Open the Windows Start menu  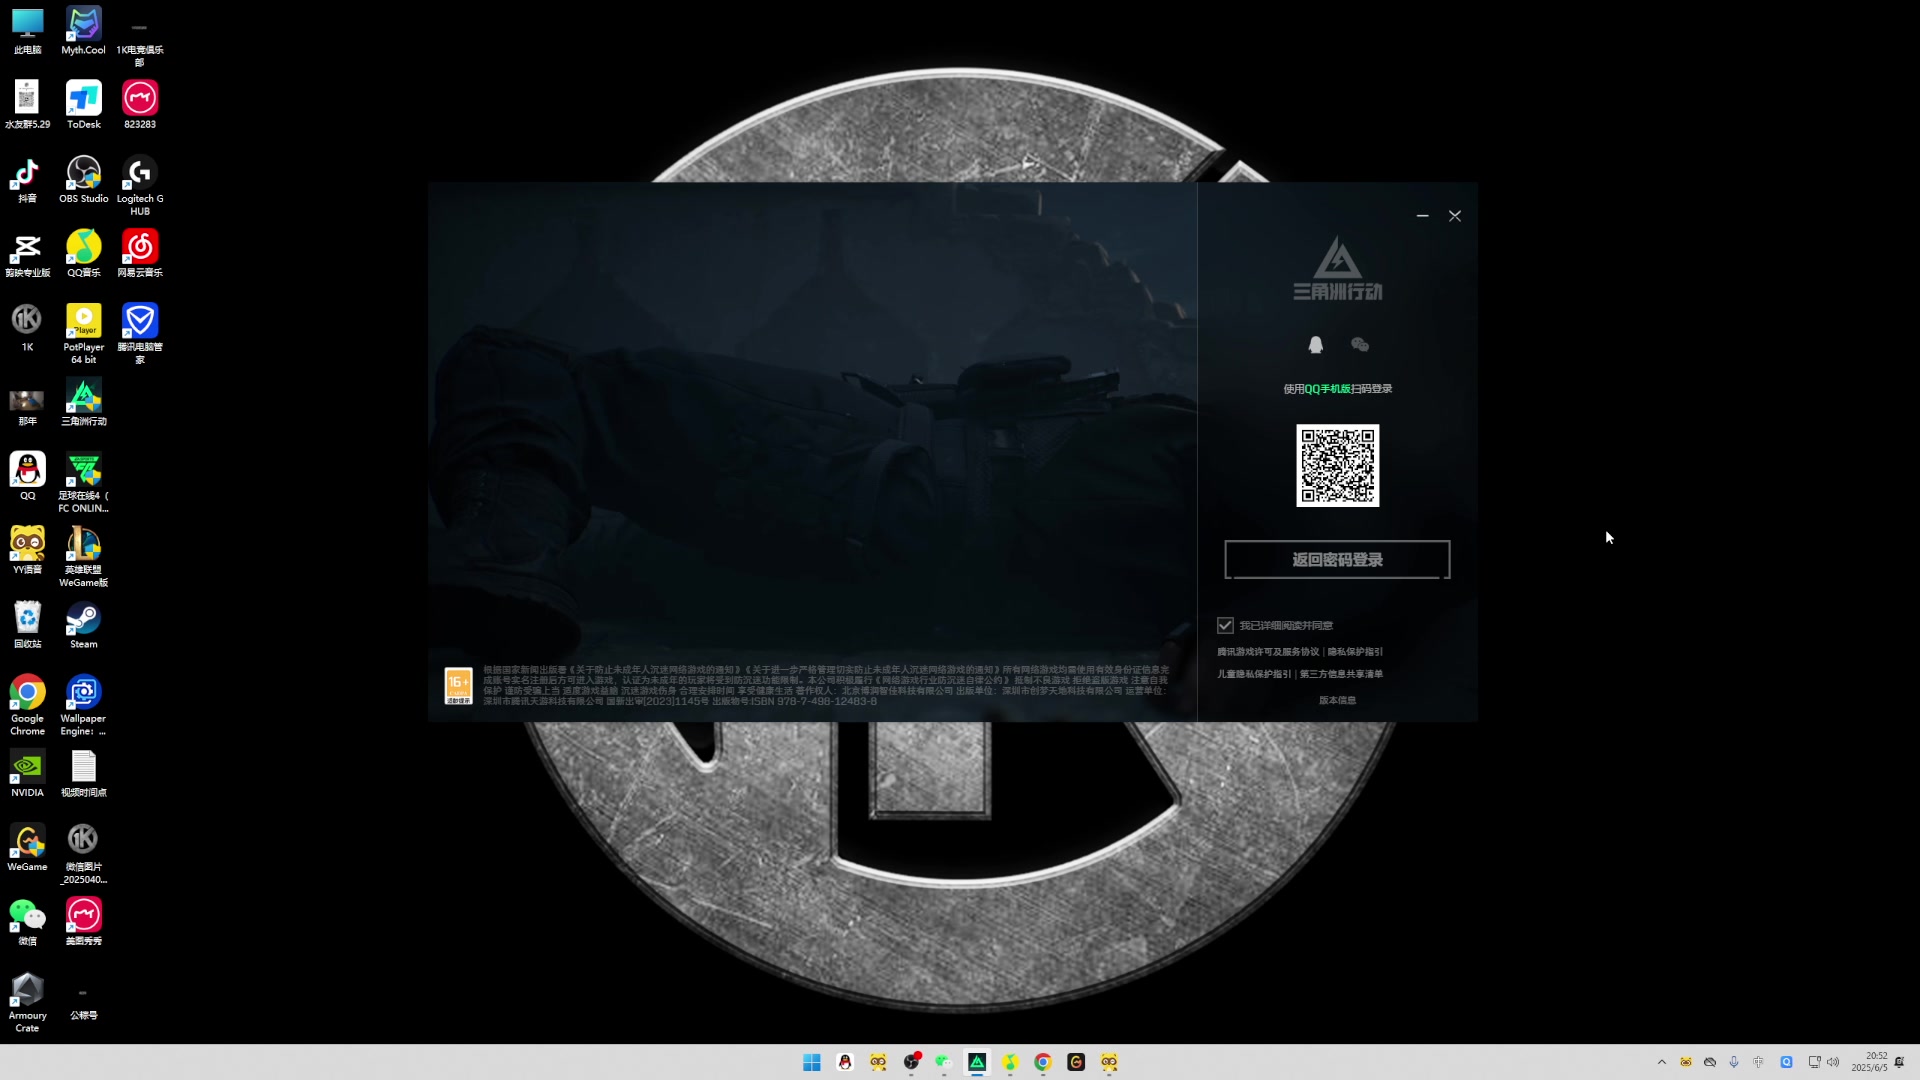(x=812, y=1062)
